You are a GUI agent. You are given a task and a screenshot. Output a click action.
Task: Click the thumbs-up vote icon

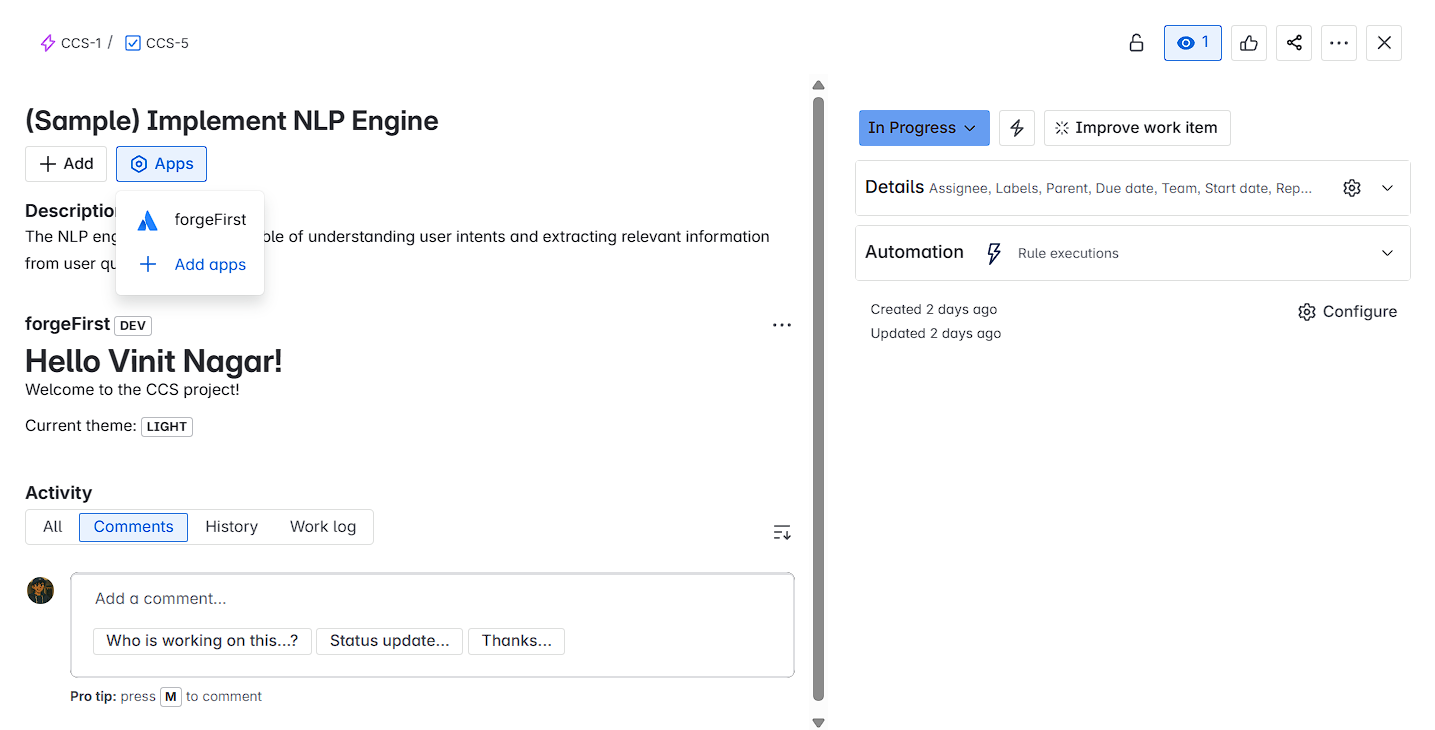(1249, 43)
